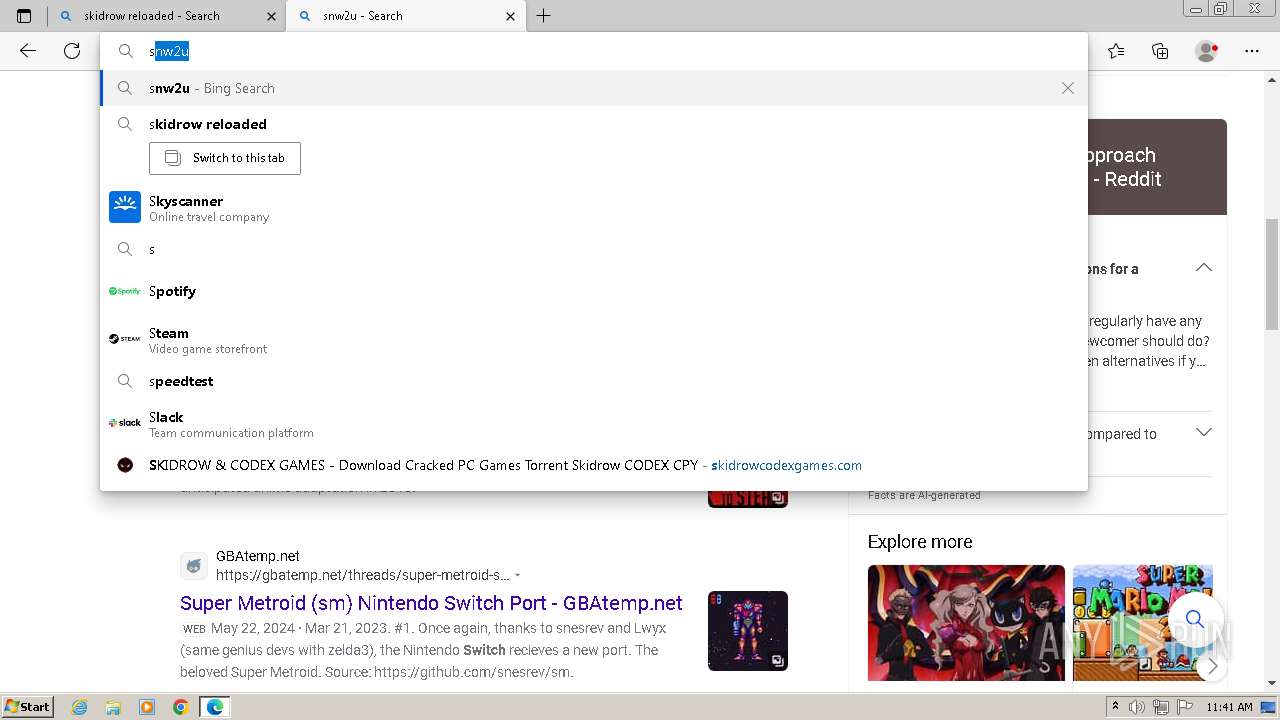Click Switch to this tab button
This screenshot has height=720, width=1280.
(225, 158)
